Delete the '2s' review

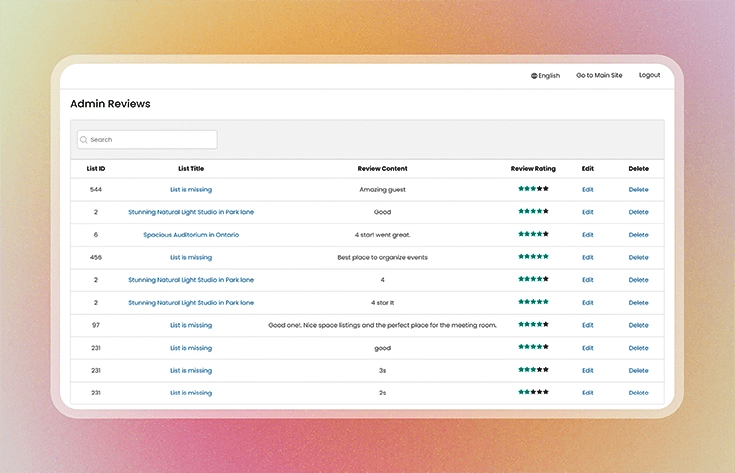click(638, 393)
